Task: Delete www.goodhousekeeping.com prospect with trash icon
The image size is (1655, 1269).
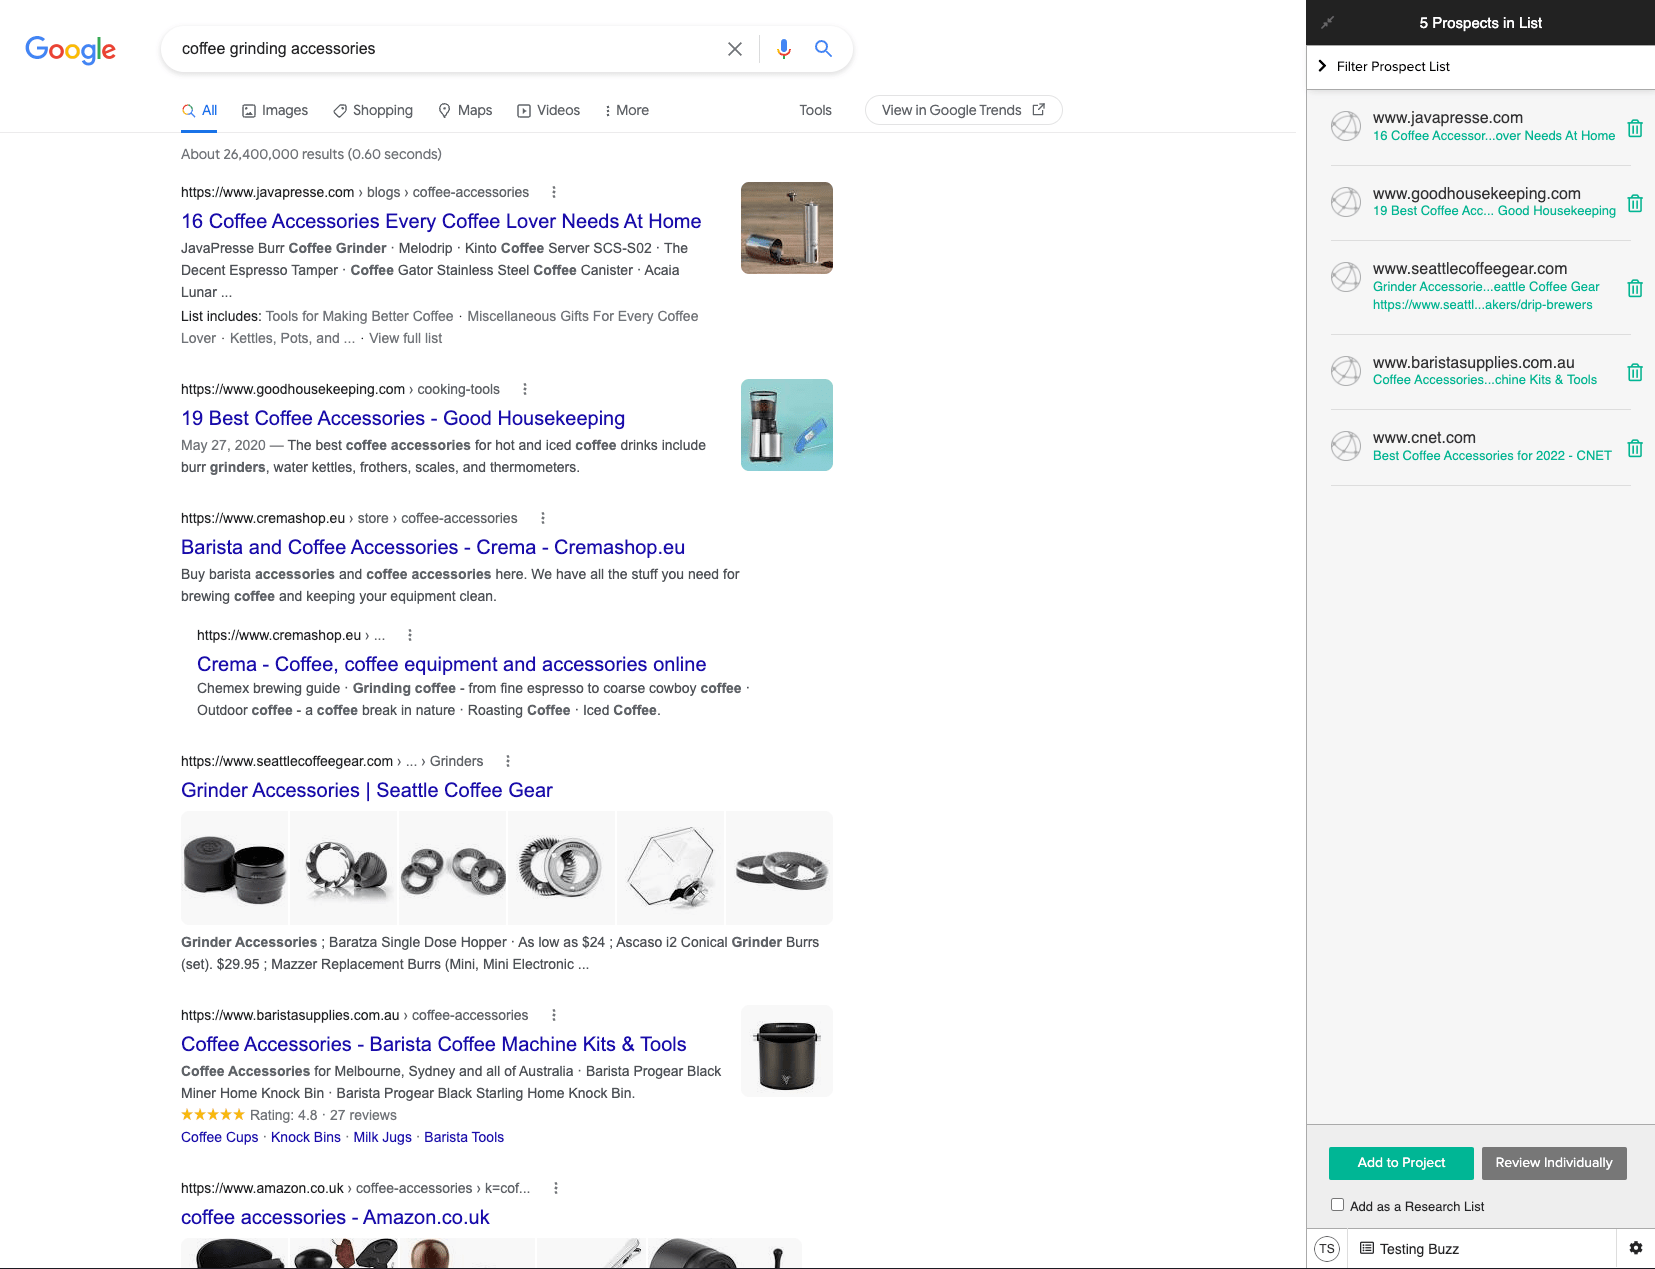Action: click(1635, 203)
